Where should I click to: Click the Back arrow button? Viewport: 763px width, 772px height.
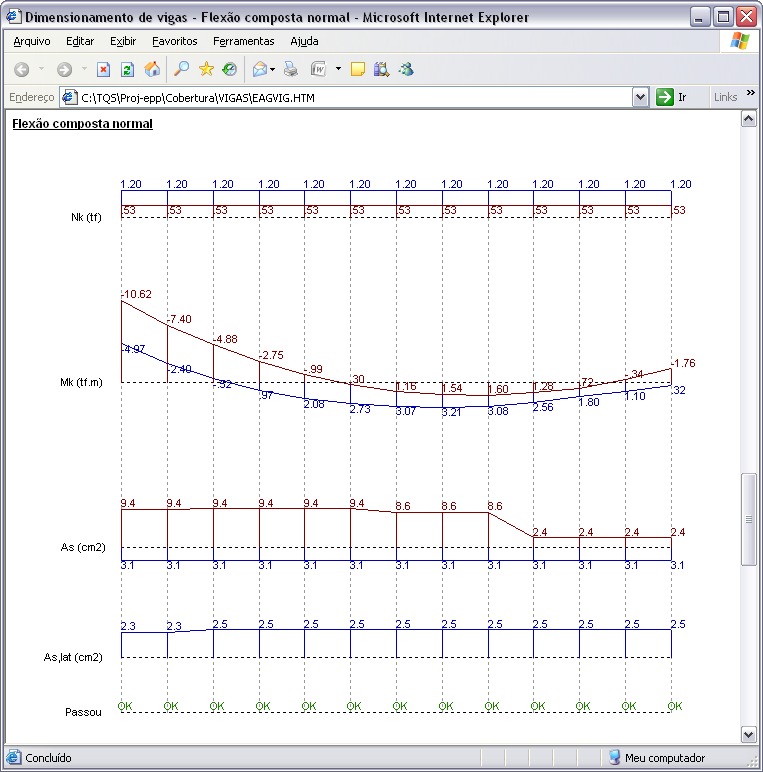point(21,69)
